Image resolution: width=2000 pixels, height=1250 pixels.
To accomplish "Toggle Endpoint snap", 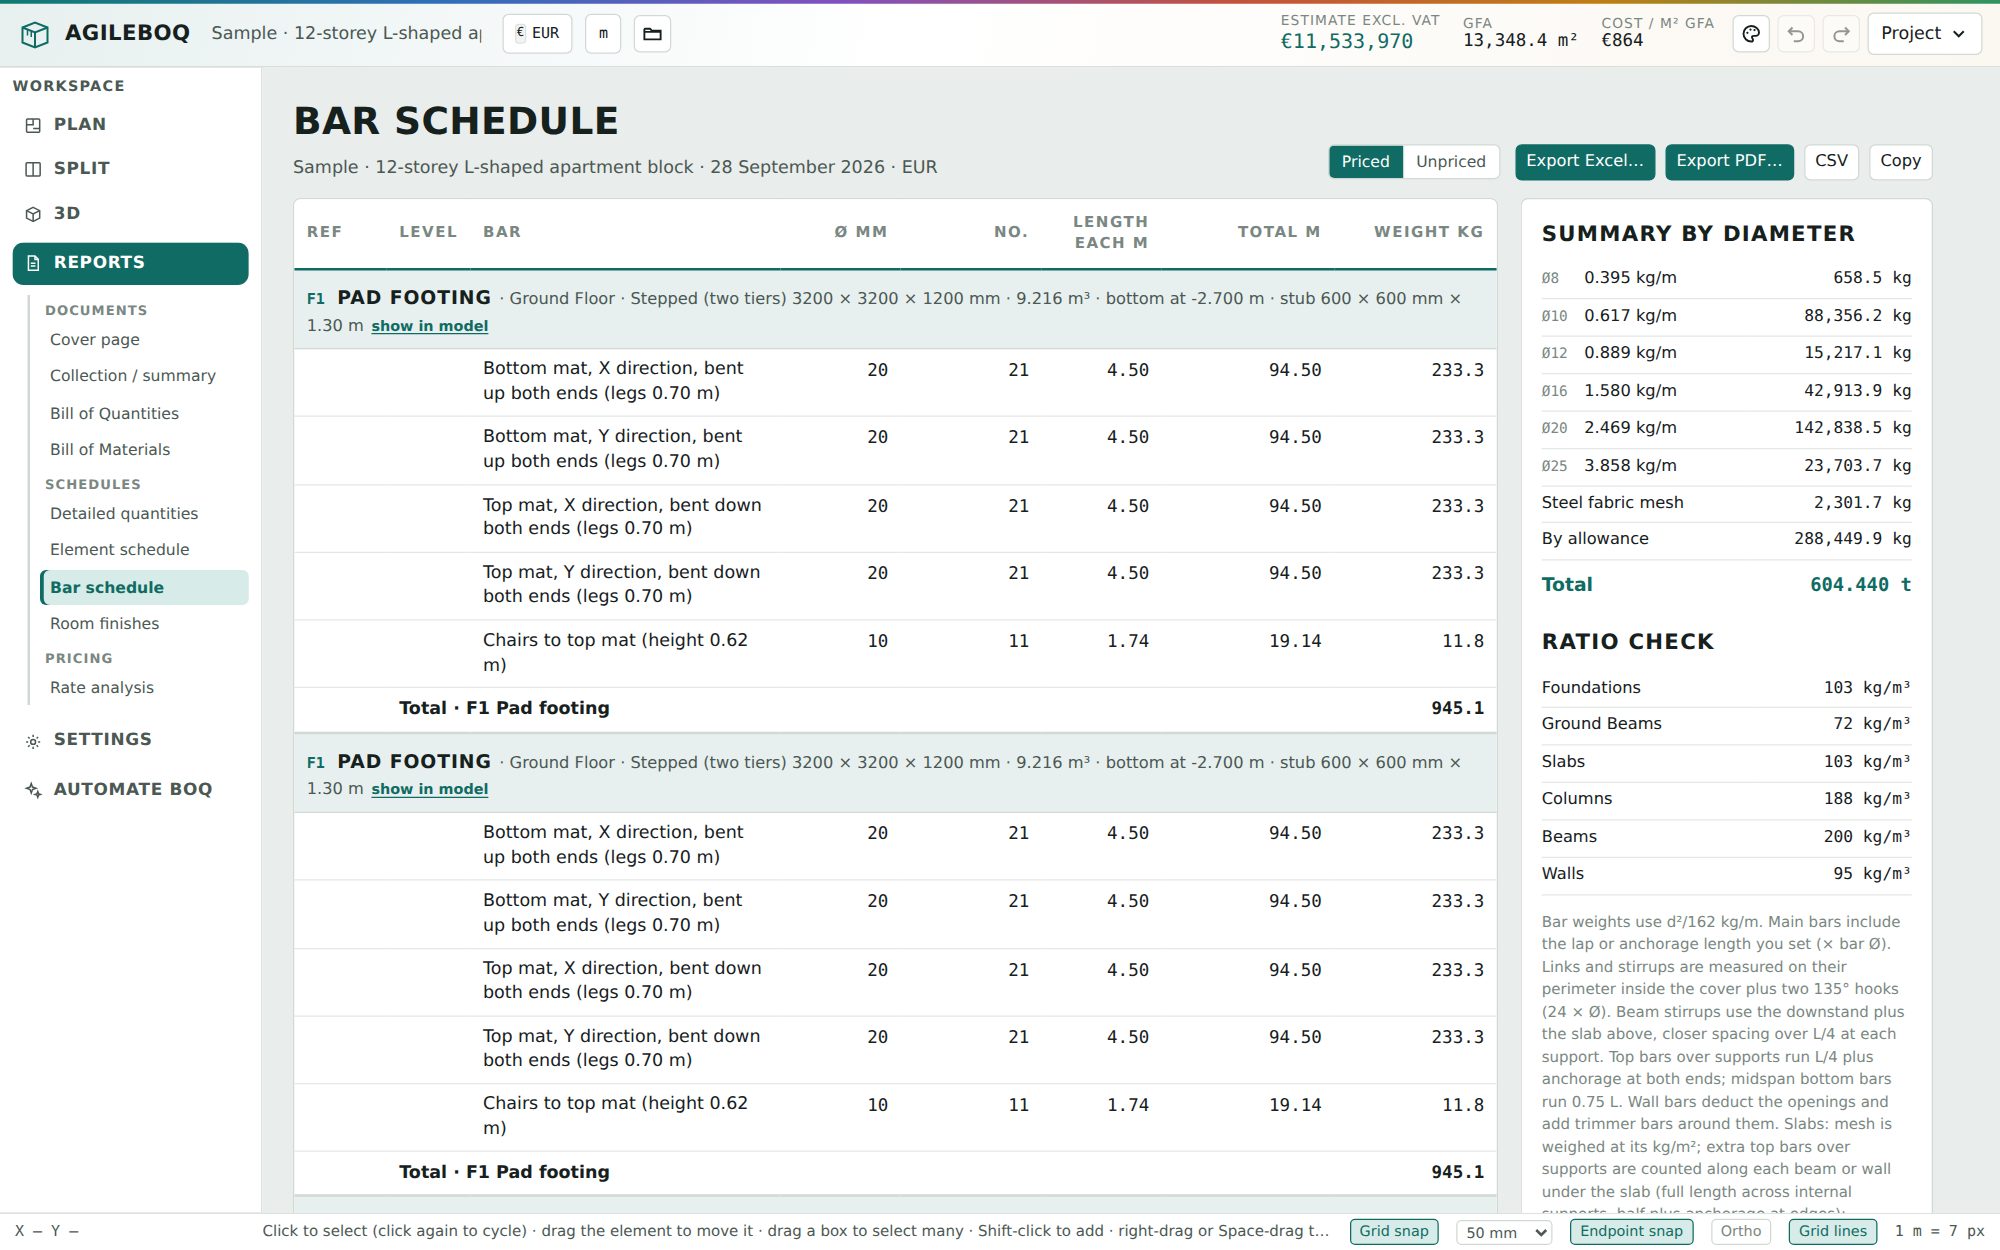I will (x=1631, y=1231).
